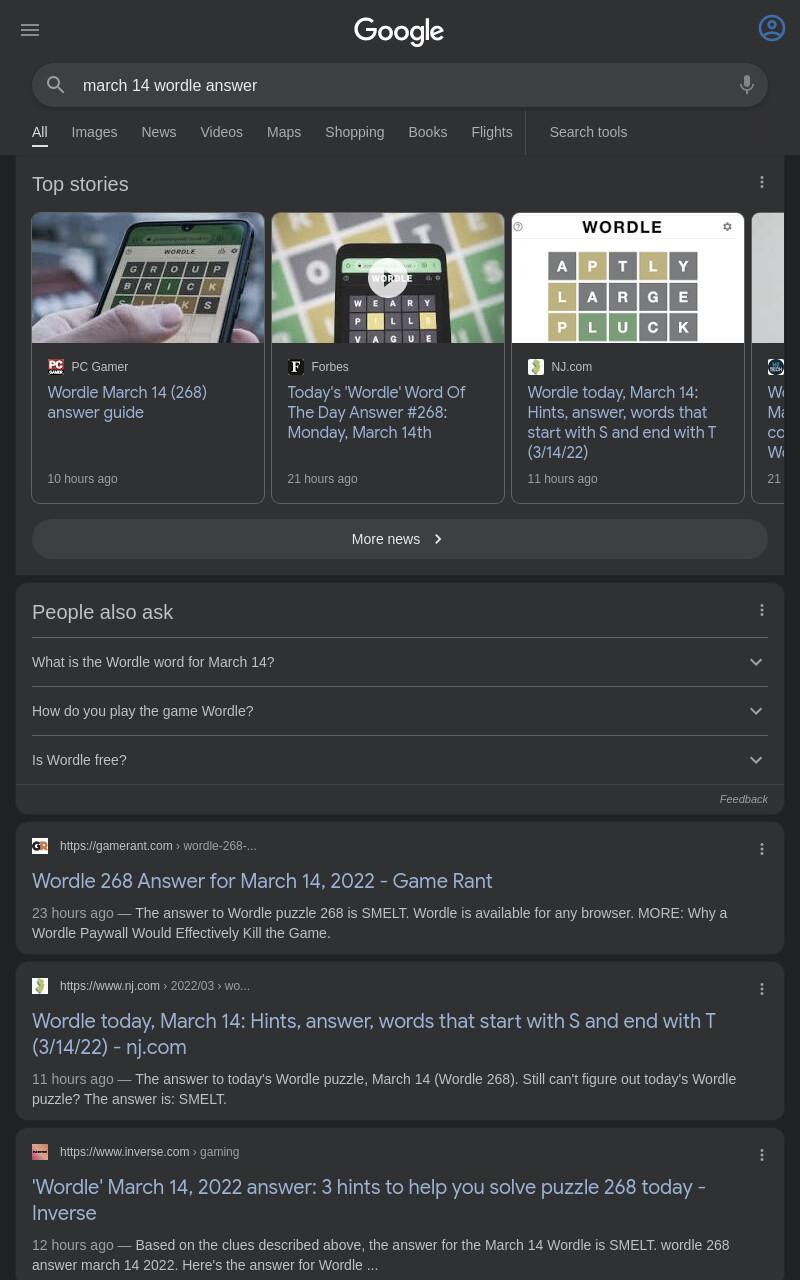Expand "How do you play the game Wordle?"
This screenshot has height=1280, width=800.
point(400,711)
